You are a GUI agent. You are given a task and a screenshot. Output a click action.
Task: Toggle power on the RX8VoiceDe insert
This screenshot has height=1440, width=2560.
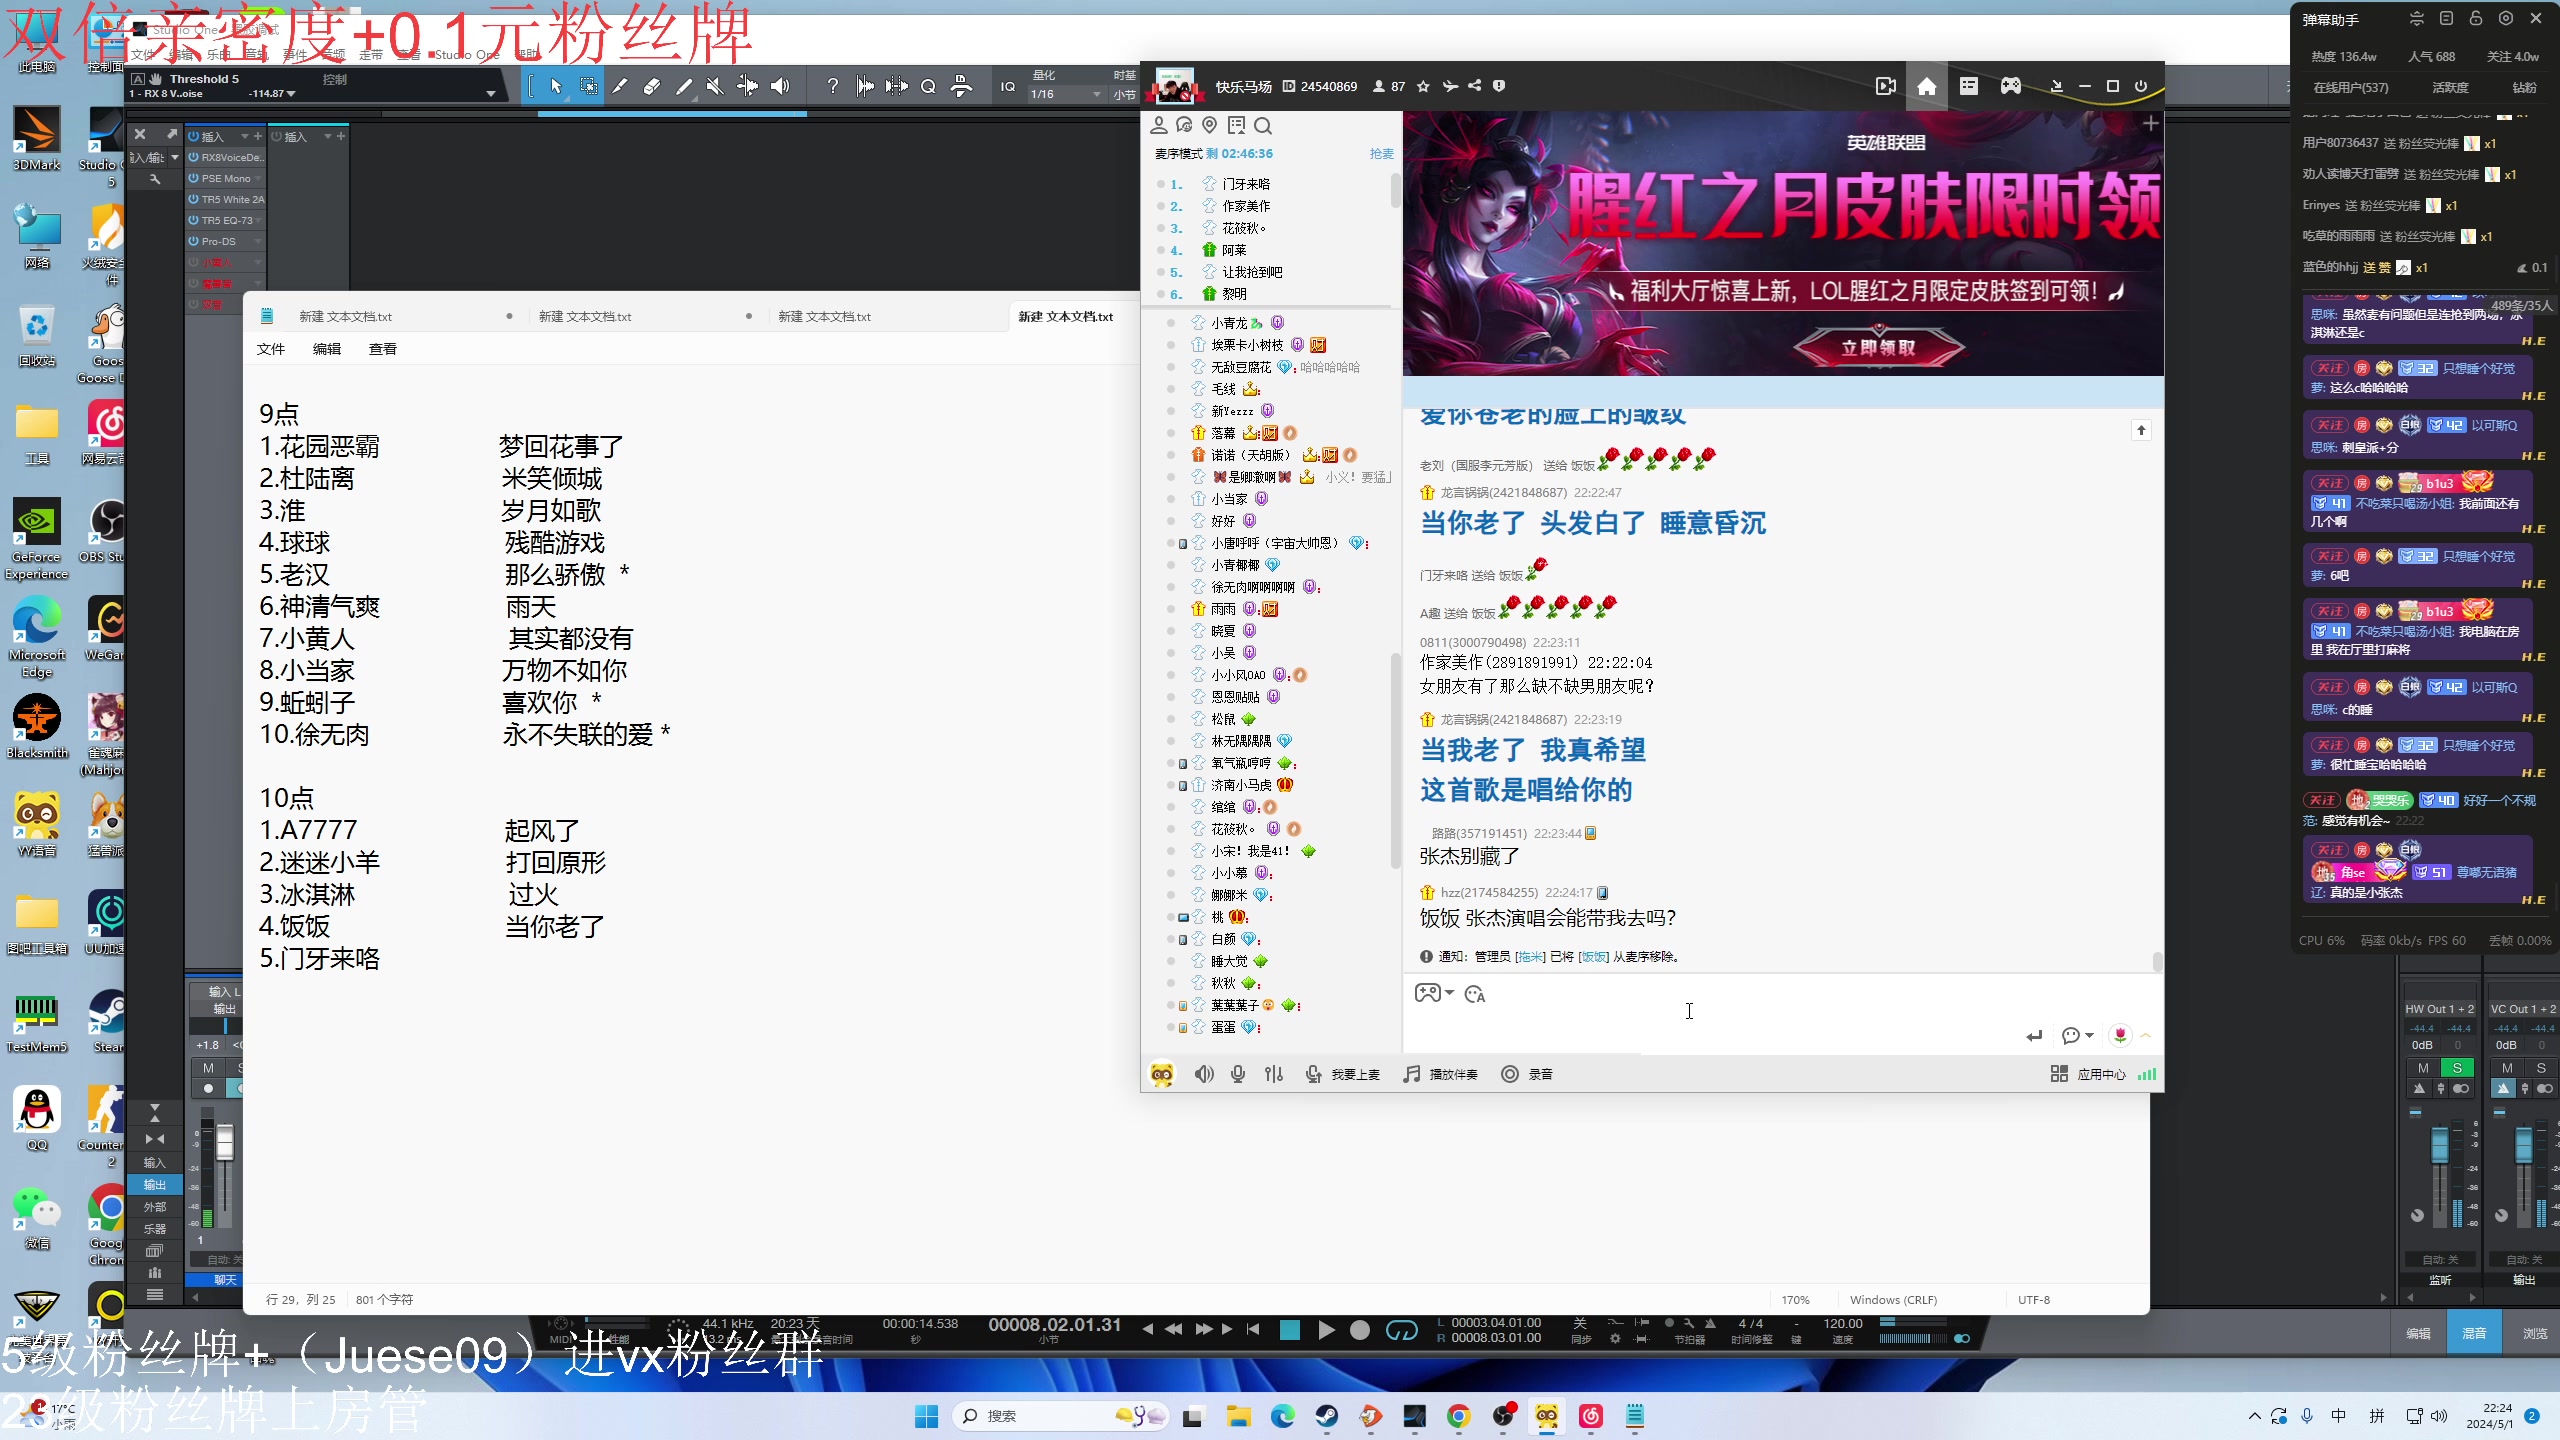coord(195,157)
